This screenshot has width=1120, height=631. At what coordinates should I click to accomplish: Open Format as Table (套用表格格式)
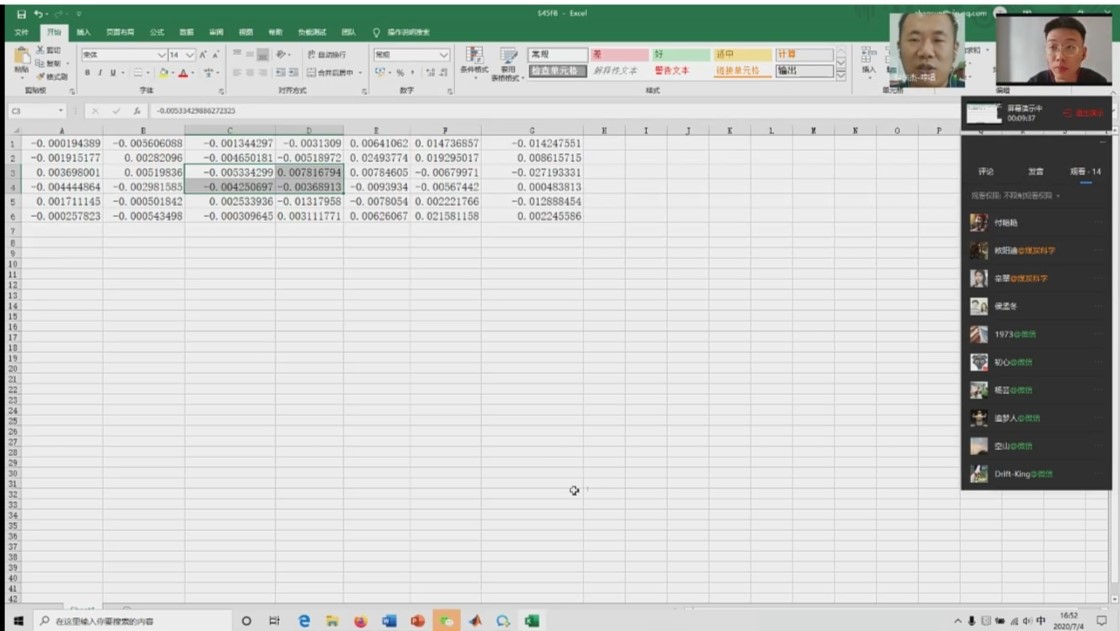click(508, 64)
